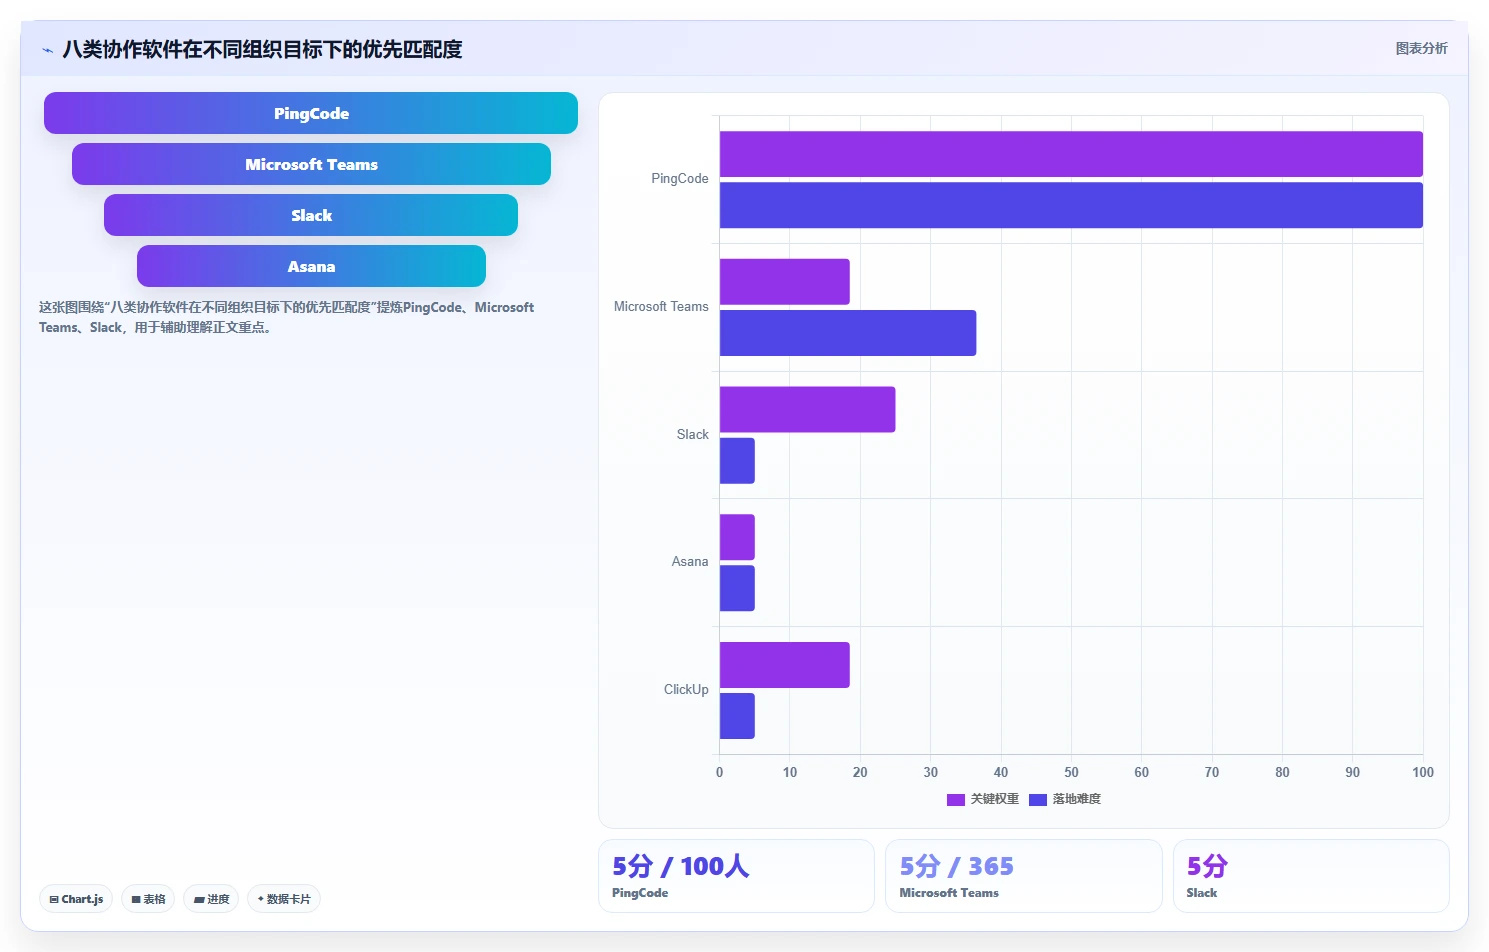Image resolution: width=1489 pixels, height=952 pixels.
Task: Open the '5分 / 365' Microsoft Teams data card
Action: click(x=1024, y=876)
